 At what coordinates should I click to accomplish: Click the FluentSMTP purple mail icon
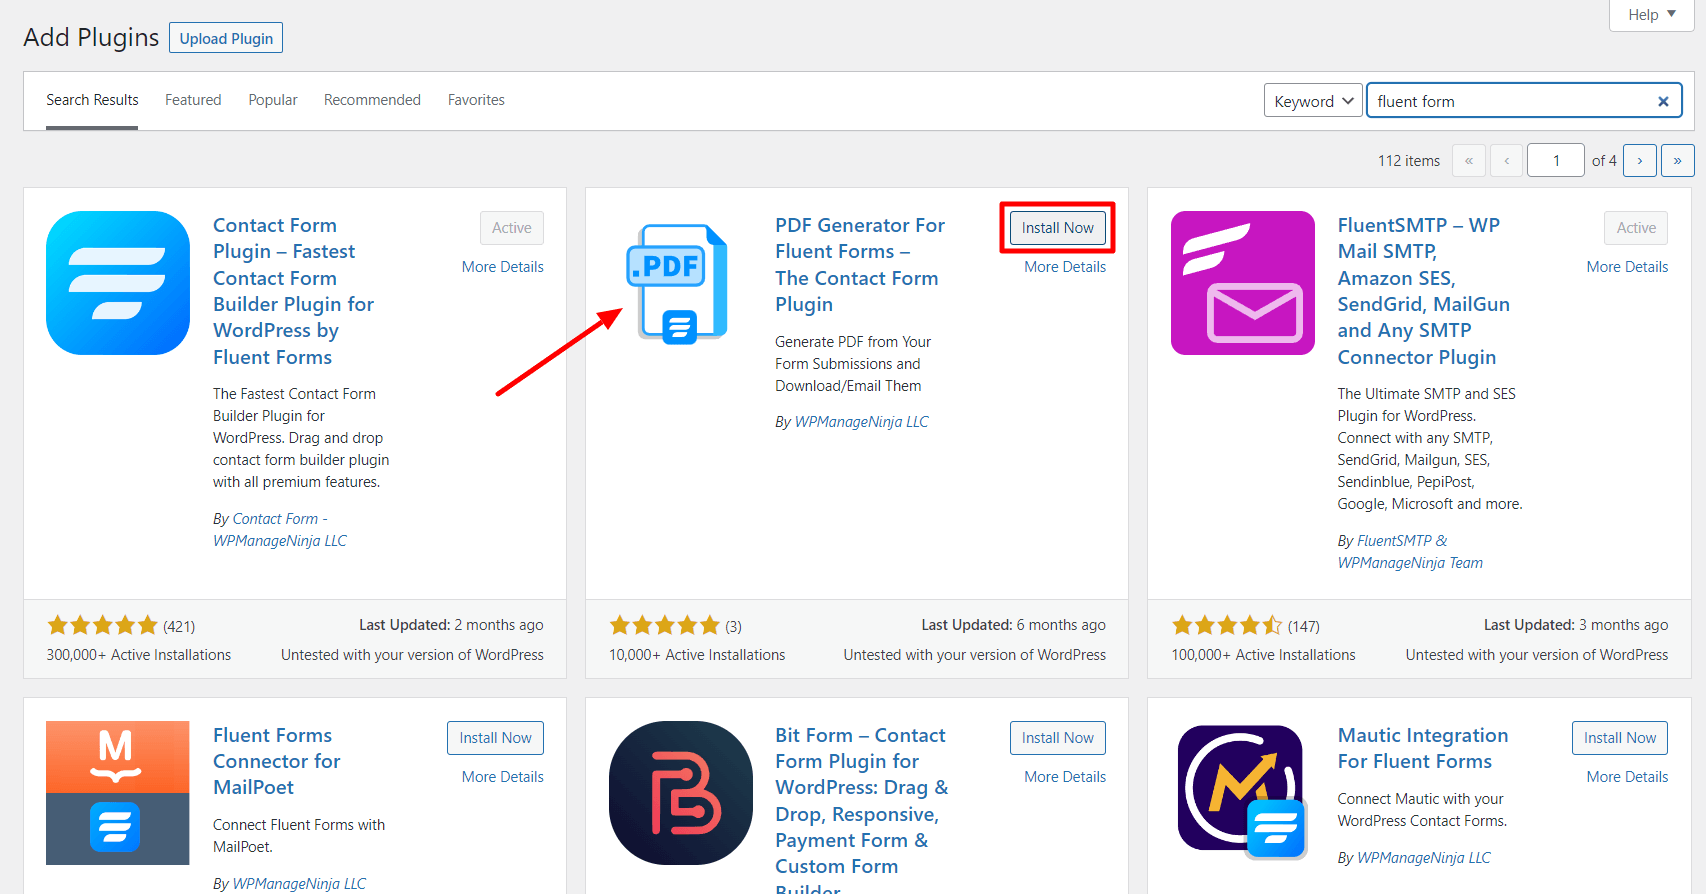pos(1242,283)
